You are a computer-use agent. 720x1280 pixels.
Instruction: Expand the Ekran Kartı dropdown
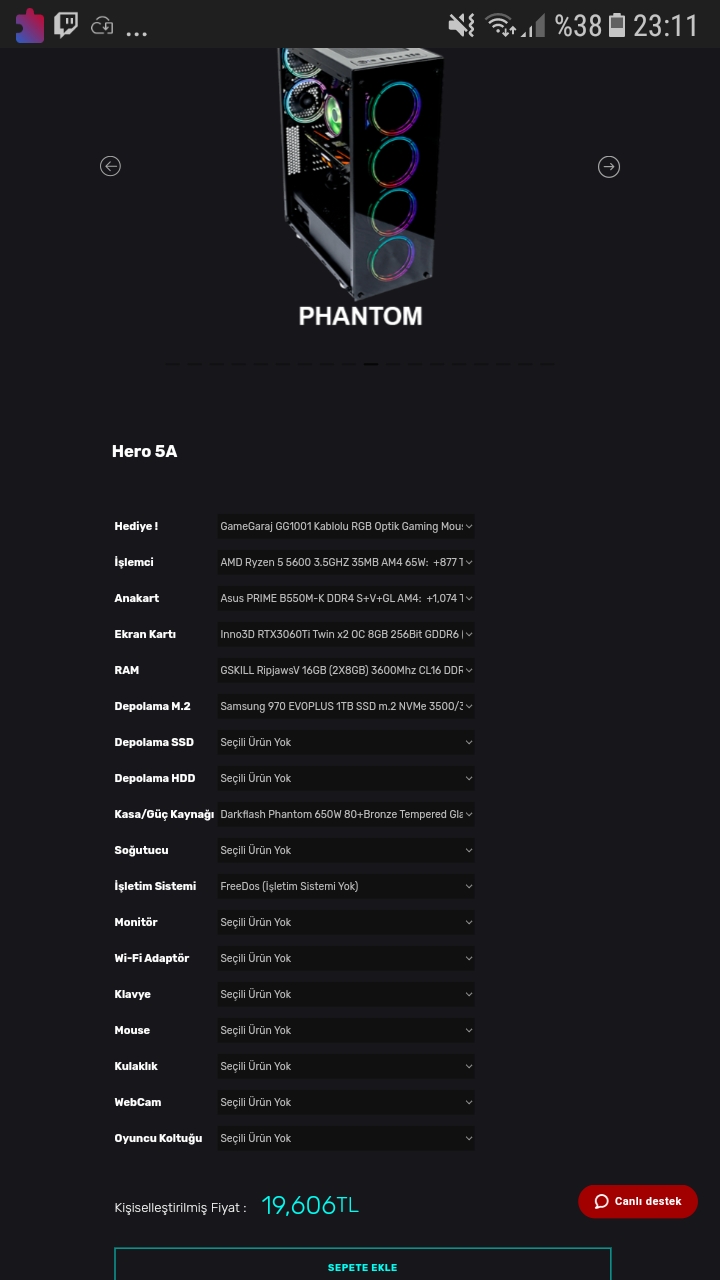point(346,634)
